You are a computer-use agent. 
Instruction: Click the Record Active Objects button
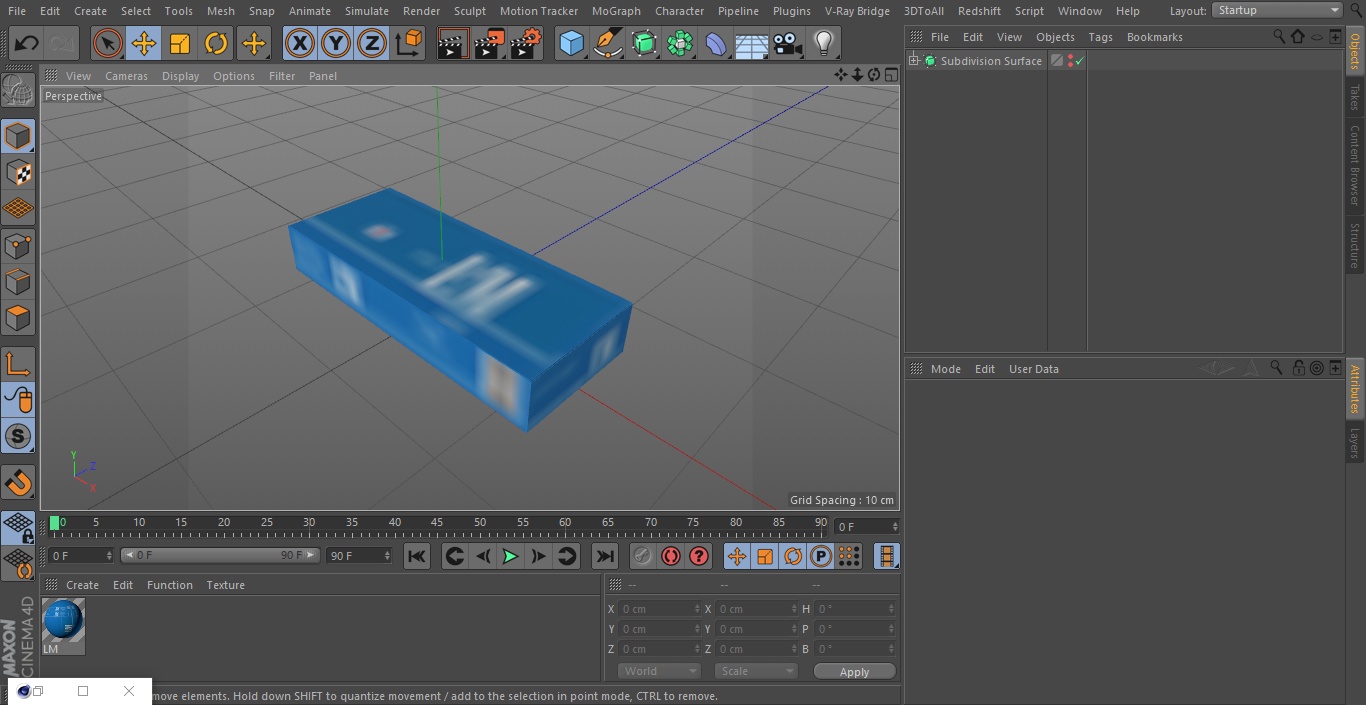click(x=643, y=556)
